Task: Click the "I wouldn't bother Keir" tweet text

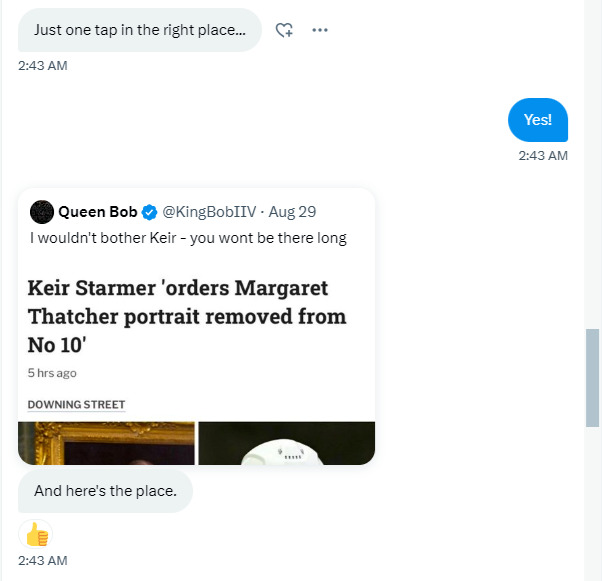Action: click(x=188, y=238)
